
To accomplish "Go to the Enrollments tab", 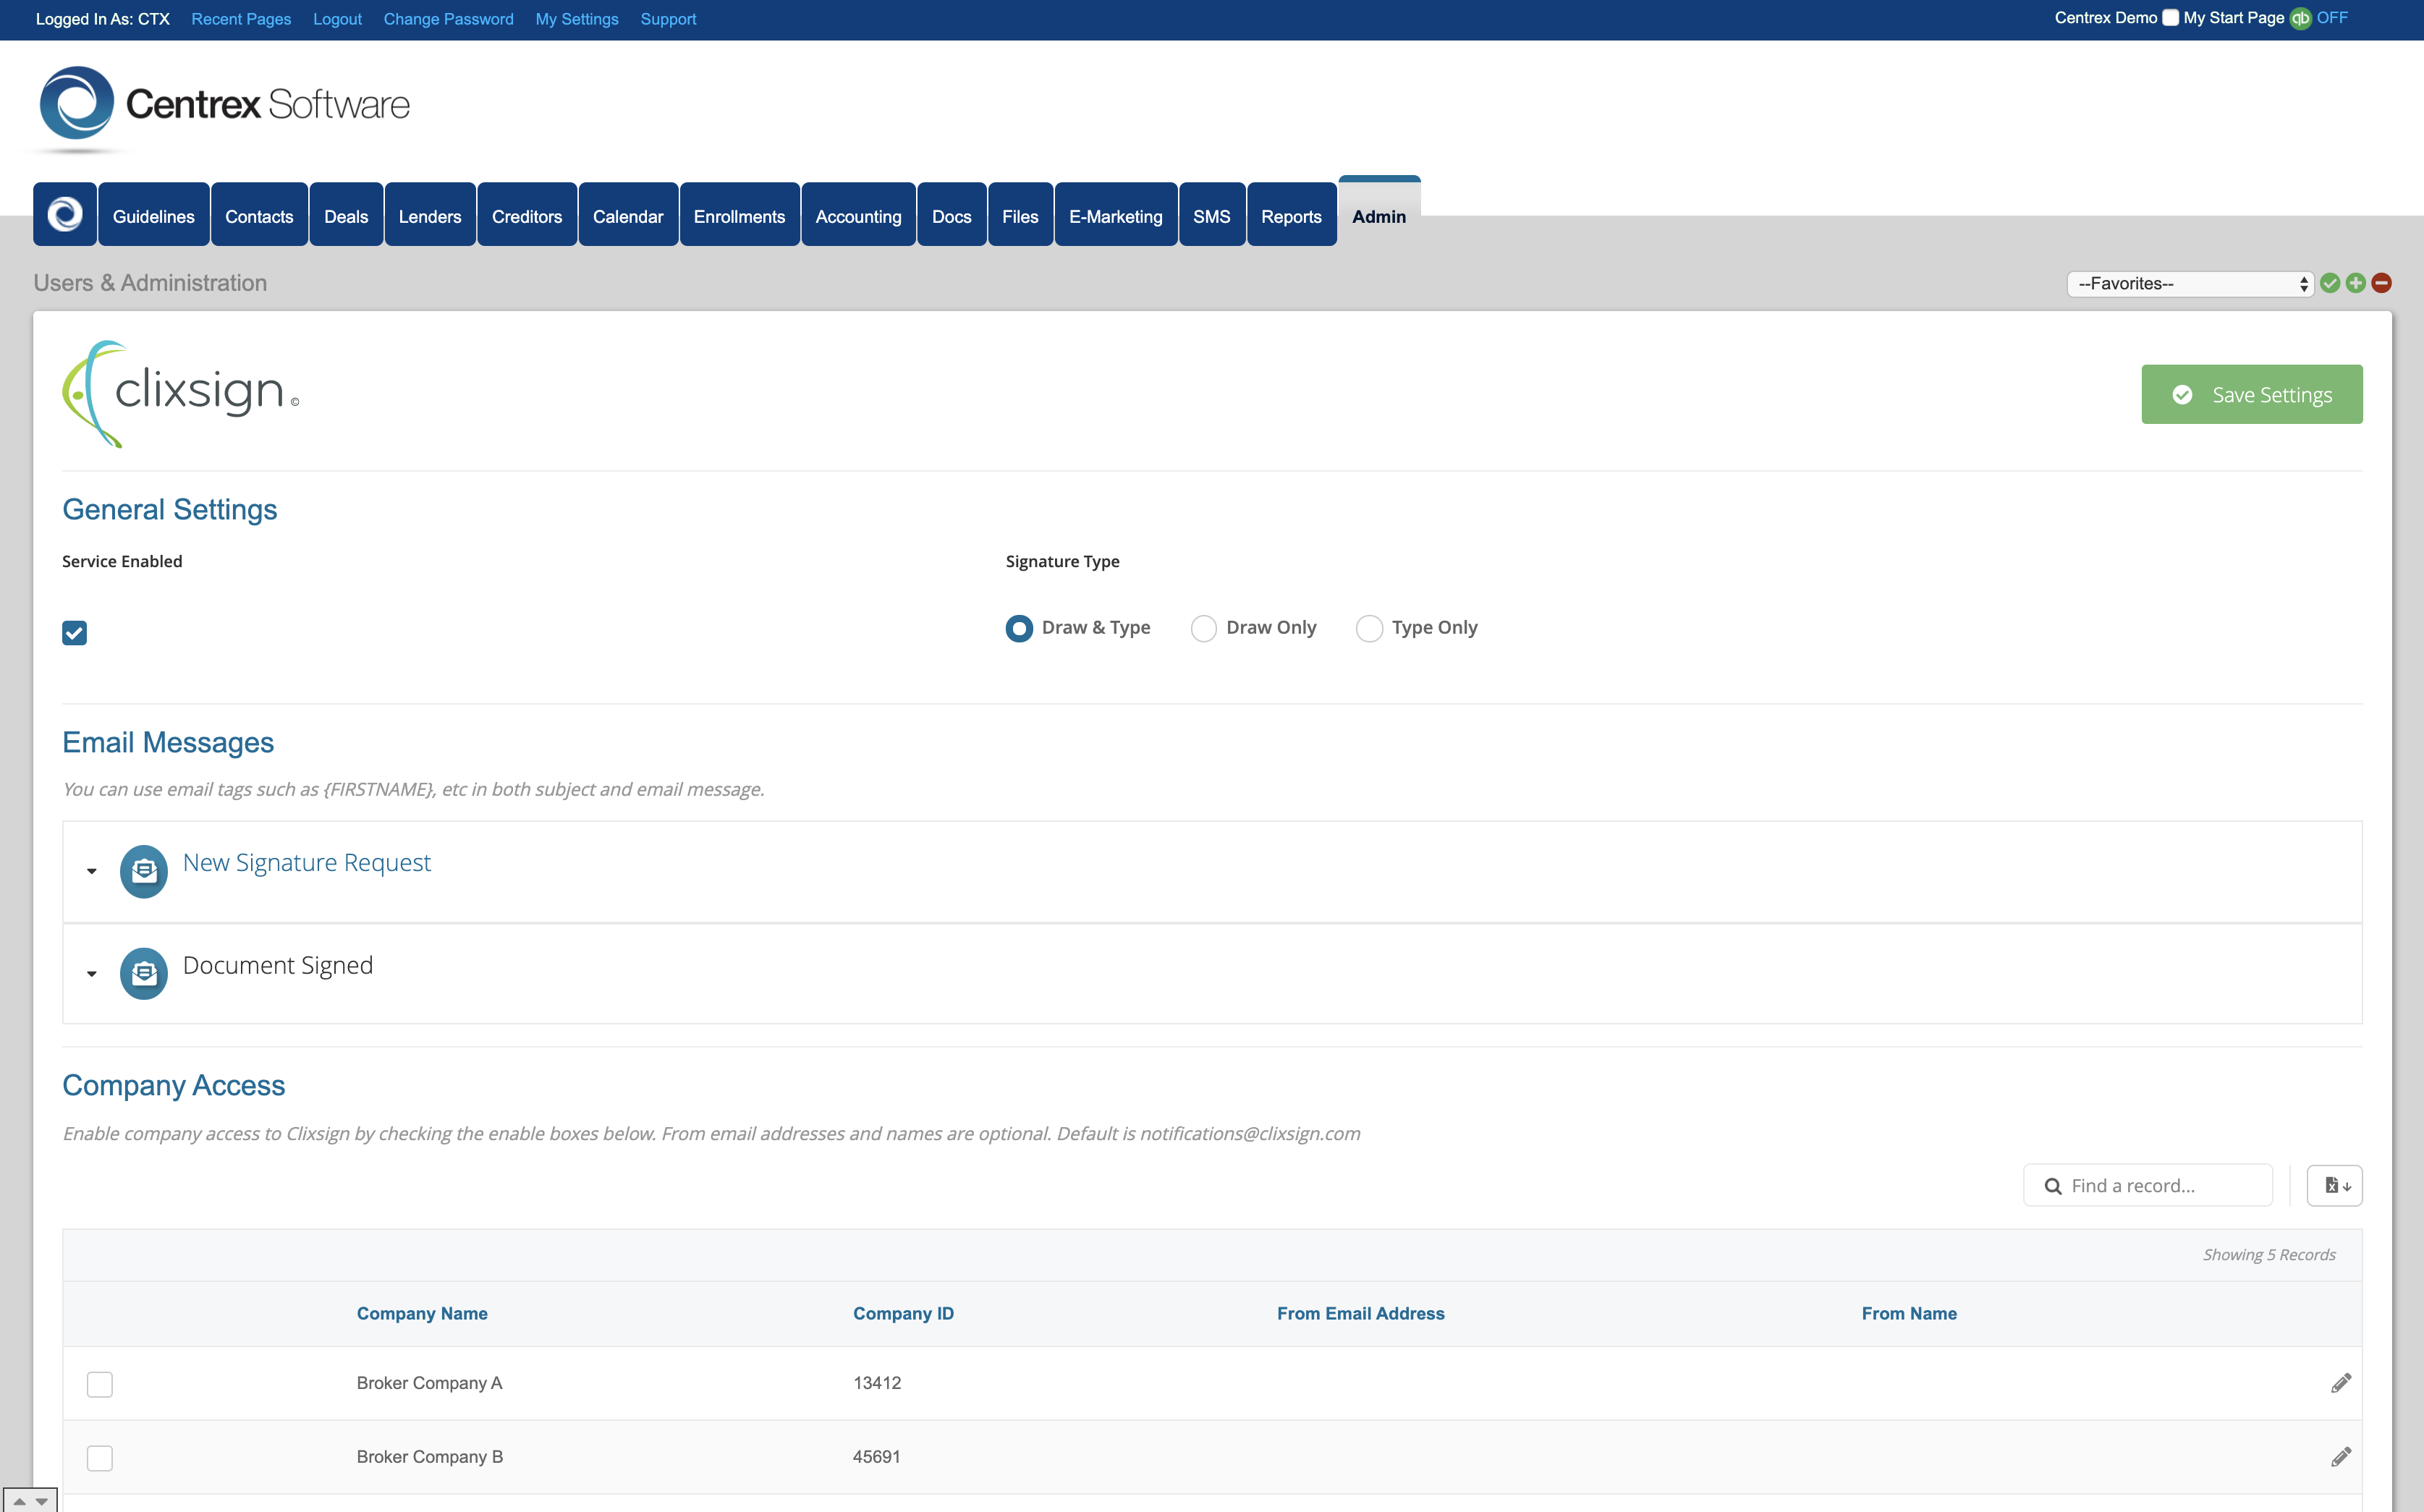I will (740, 214).
